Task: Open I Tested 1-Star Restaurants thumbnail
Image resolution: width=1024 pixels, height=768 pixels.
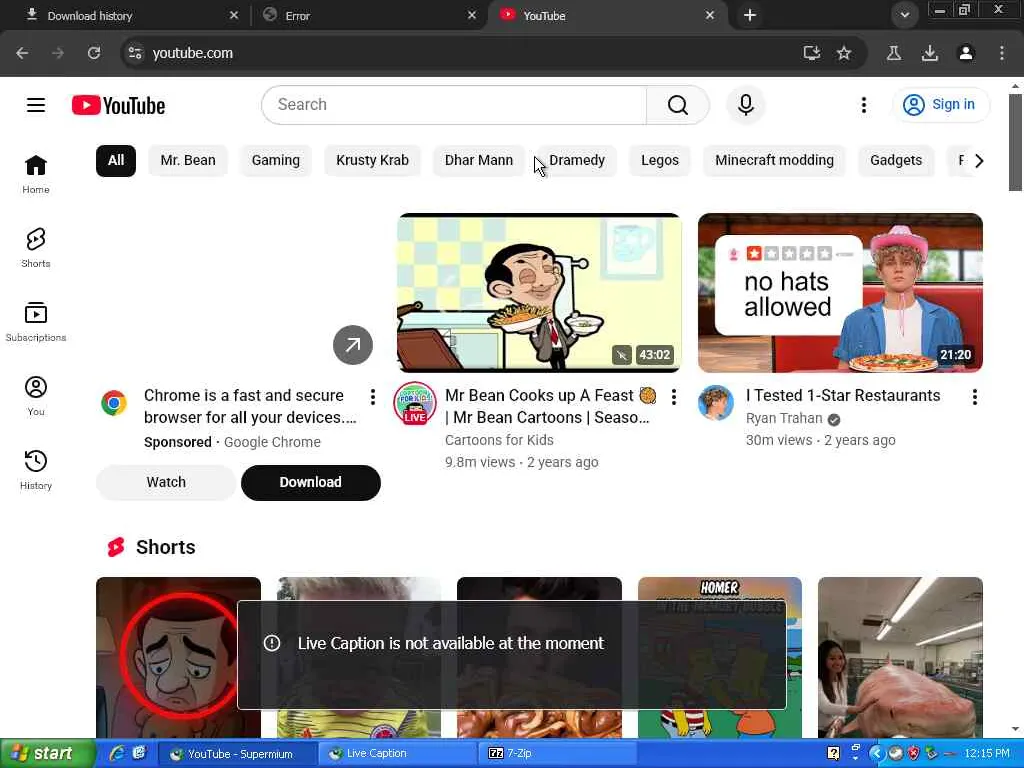Action: point(840,293)
